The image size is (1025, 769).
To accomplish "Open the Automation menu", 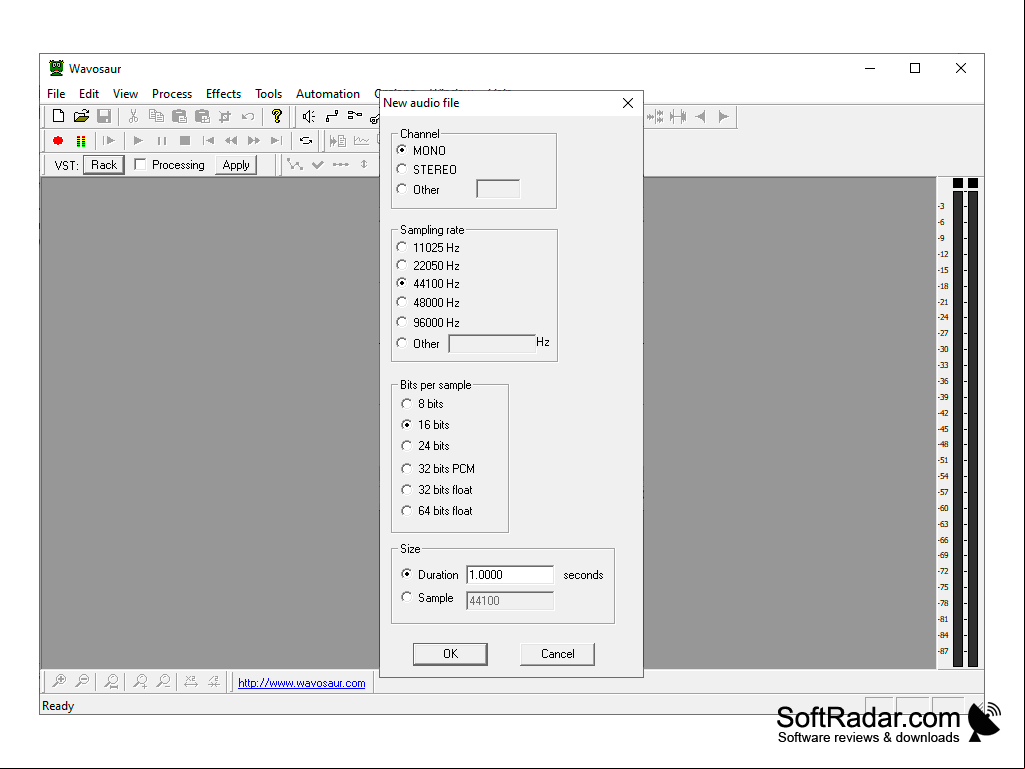I will (328, 94).
